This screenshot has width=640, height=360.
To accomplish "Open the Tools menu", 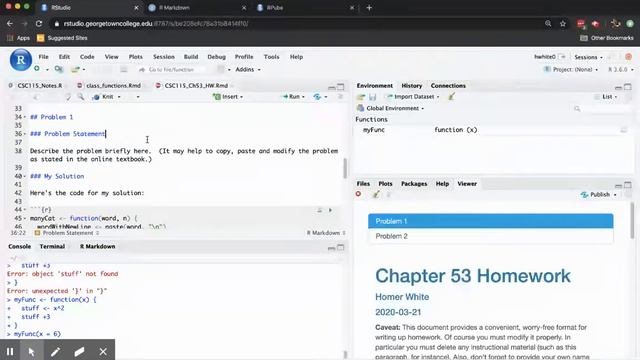I will pyautogui.click(x=271, y=57).
